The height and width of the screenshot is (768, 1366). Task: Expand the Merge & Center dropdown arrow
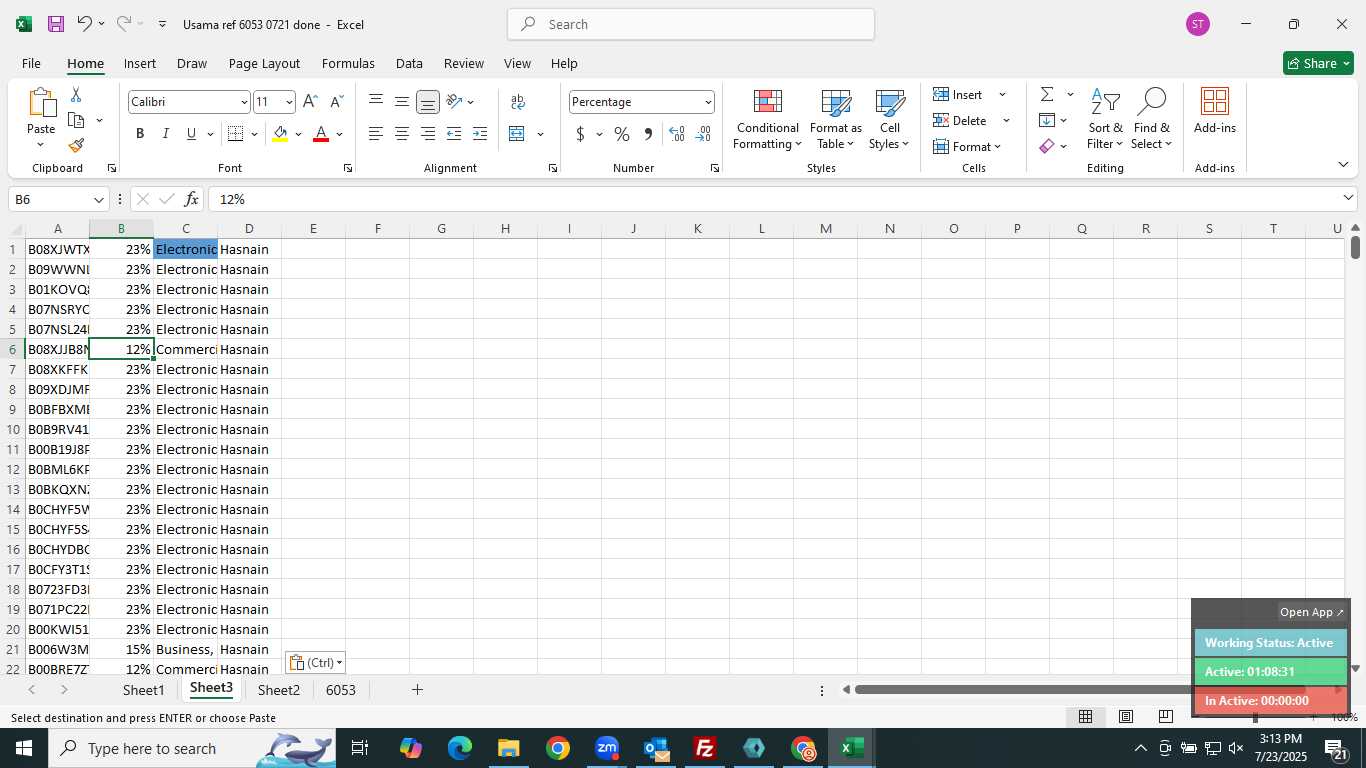pos(540,134)
